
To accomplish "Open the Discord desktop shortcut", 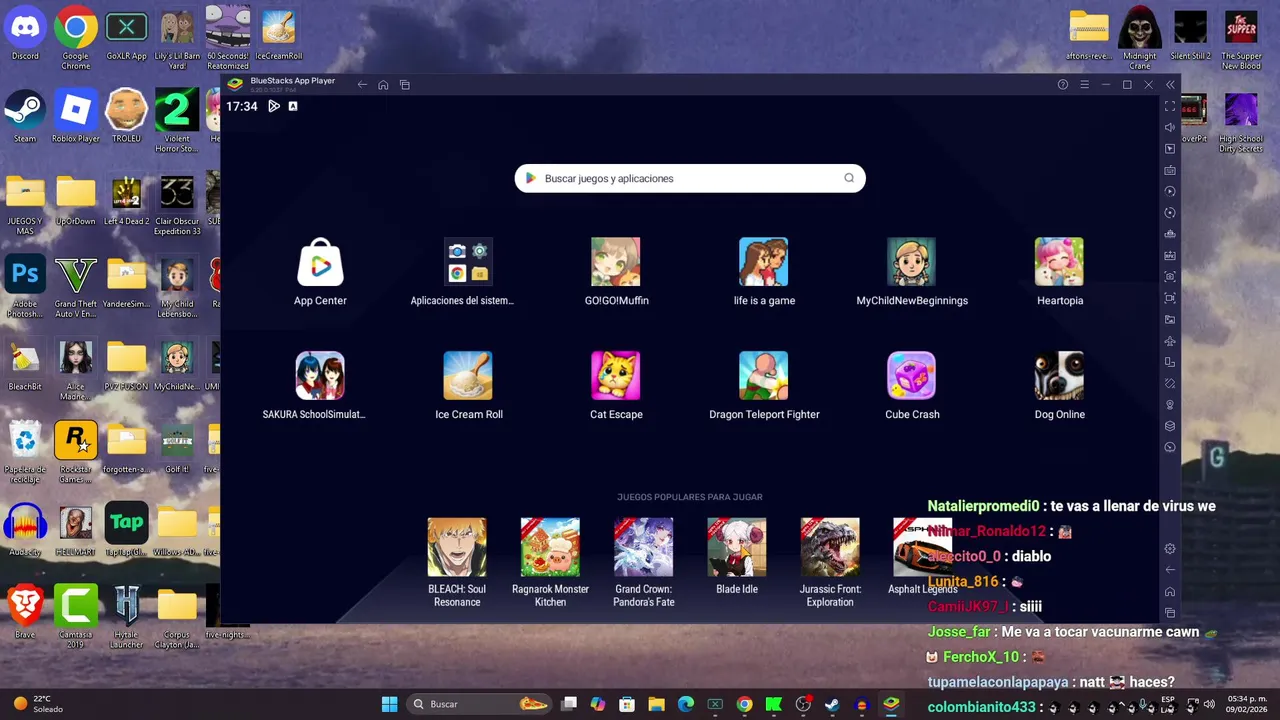I will pos(25,35).
